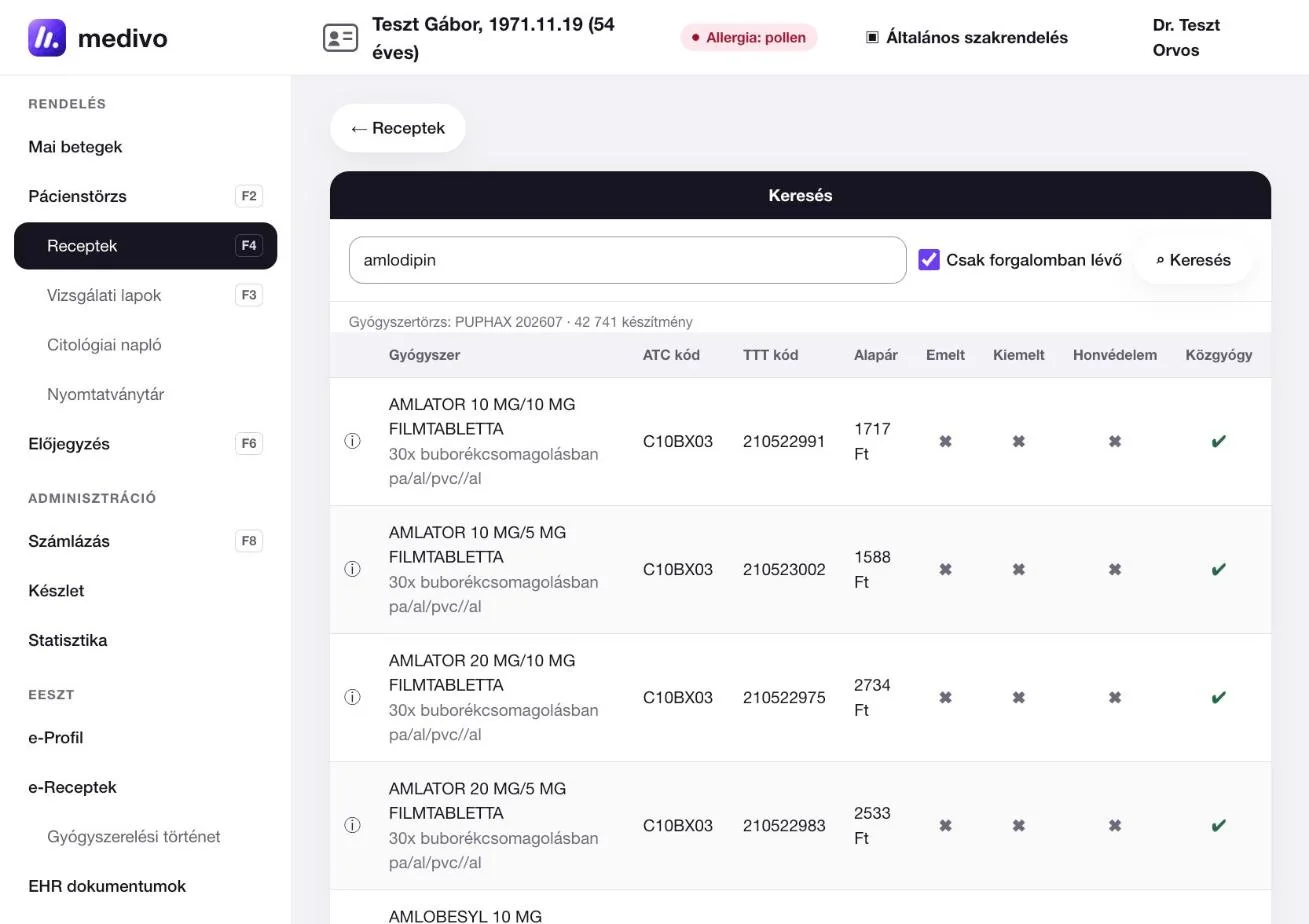Click Közgyógy checkmark in TTT 210523002 row
The width and height of the screenshot is (1309, 924).
[x=1218, y=569]
